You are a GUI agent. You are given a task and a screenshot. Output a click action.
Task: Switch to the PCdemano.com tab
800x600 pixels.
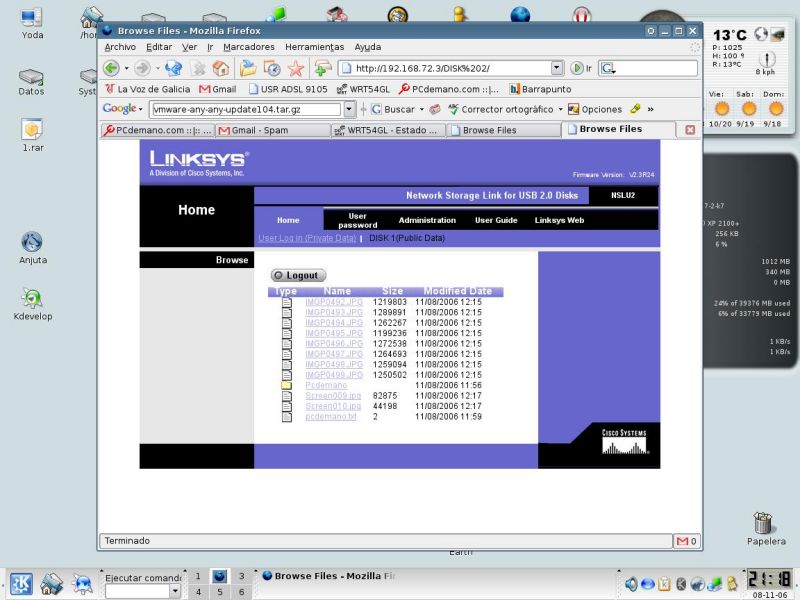point(157,131)
